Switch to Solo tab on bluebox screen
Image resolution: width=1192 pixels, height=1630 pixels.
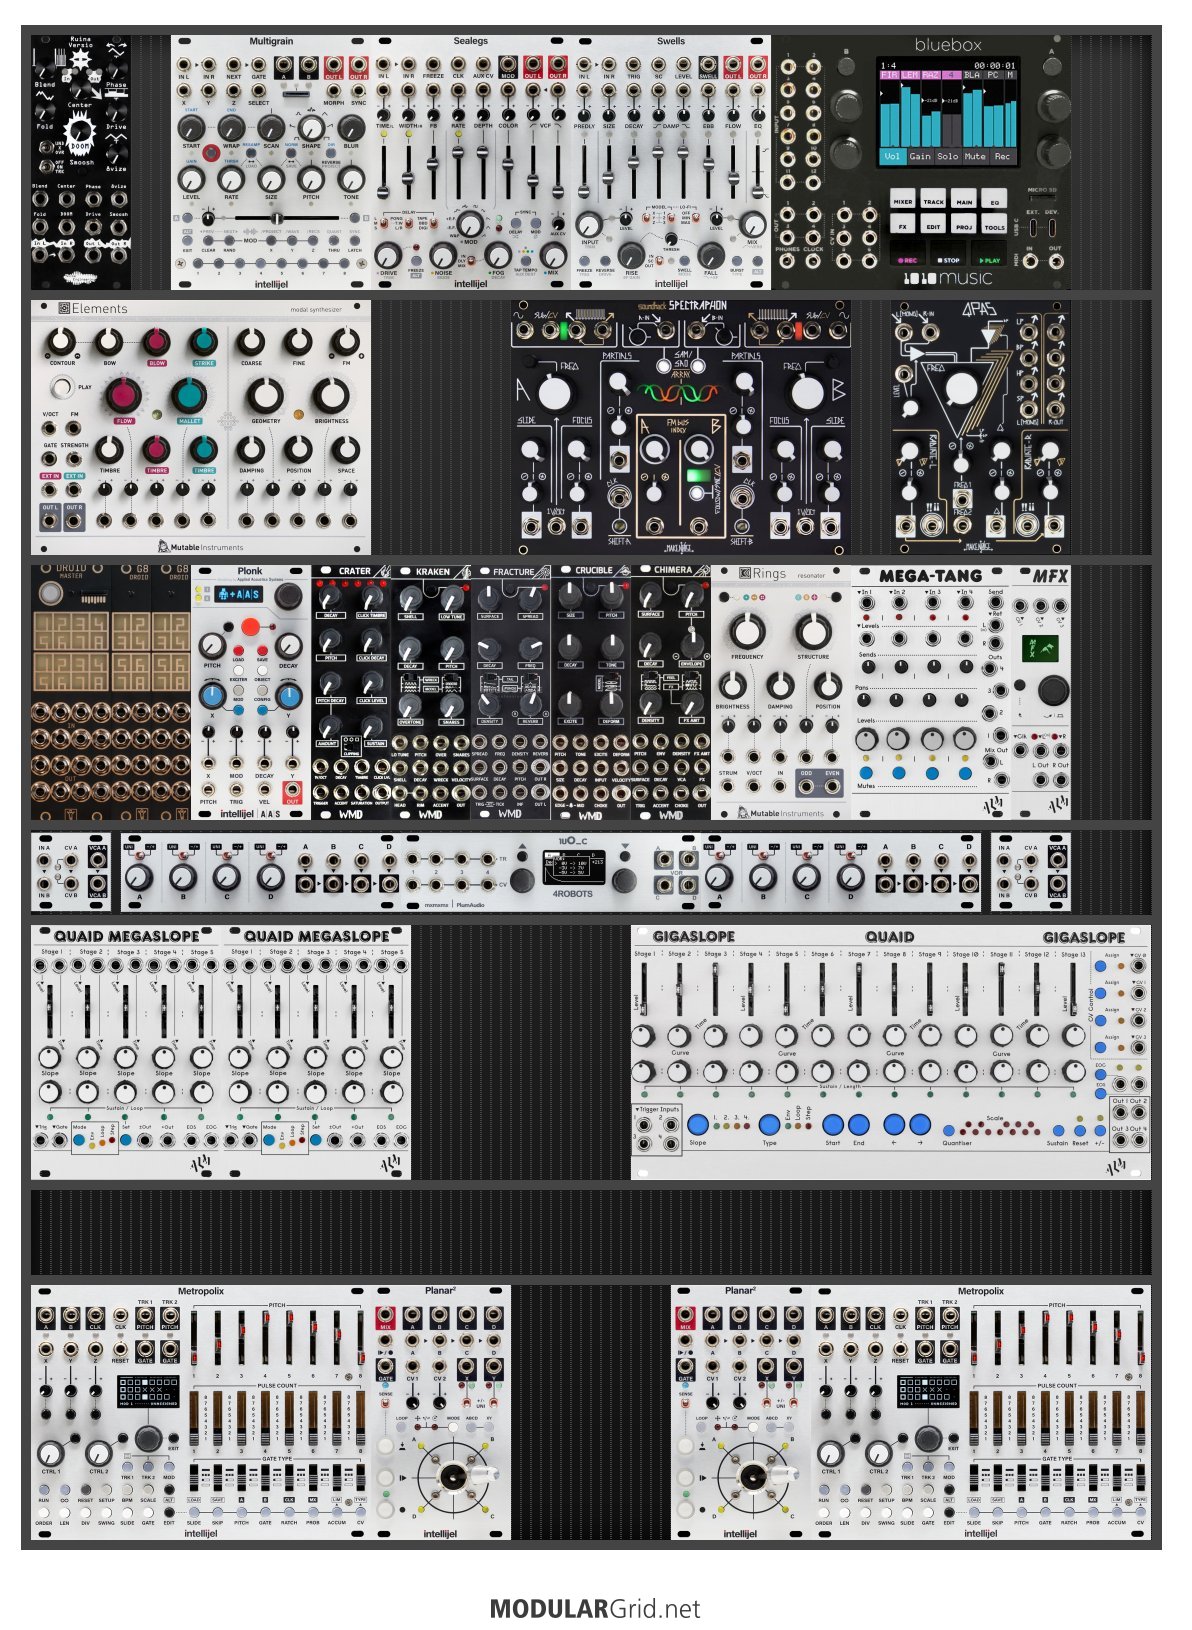click(x=948, y=156)
